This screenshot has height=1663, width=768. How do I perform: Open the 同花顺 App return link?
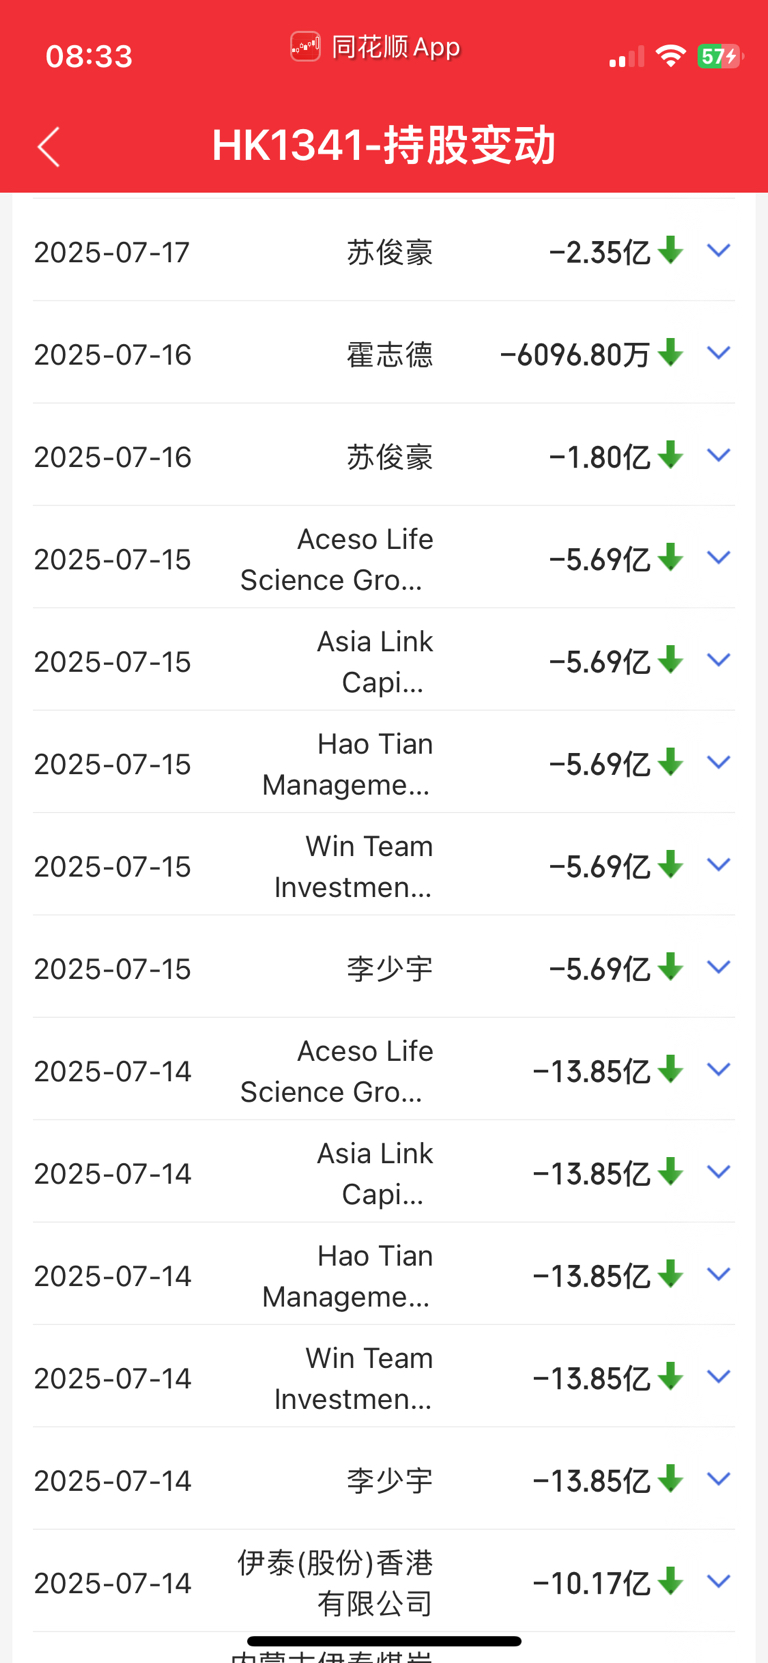pyautogui.click(x=376, y=47)
